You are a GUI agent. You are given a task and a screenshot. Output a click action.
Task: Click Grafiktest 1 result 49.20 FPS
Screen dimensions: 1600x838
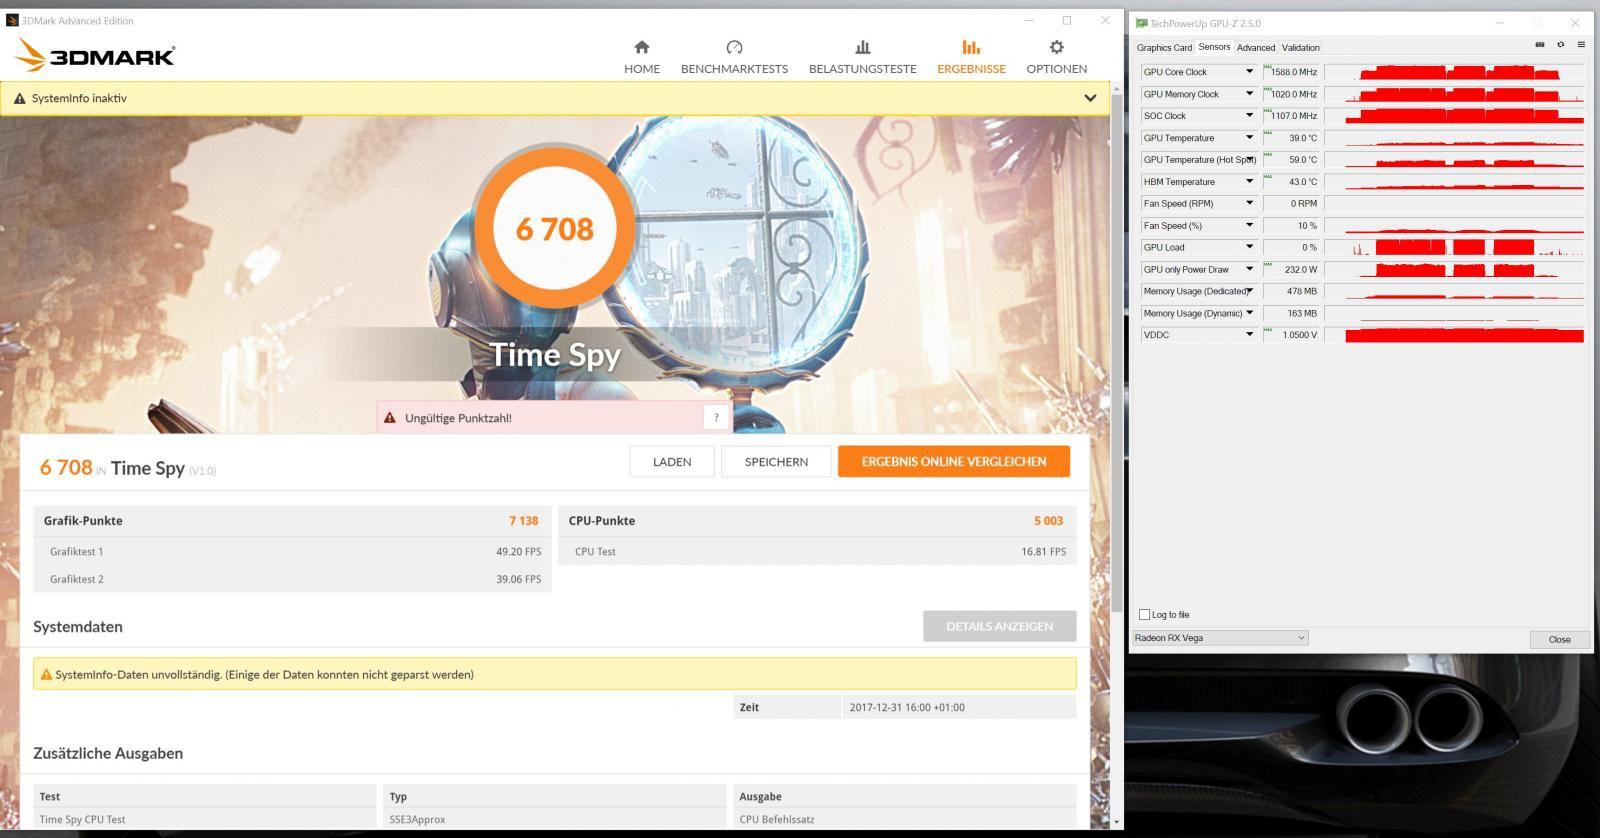tap(518, 552)
